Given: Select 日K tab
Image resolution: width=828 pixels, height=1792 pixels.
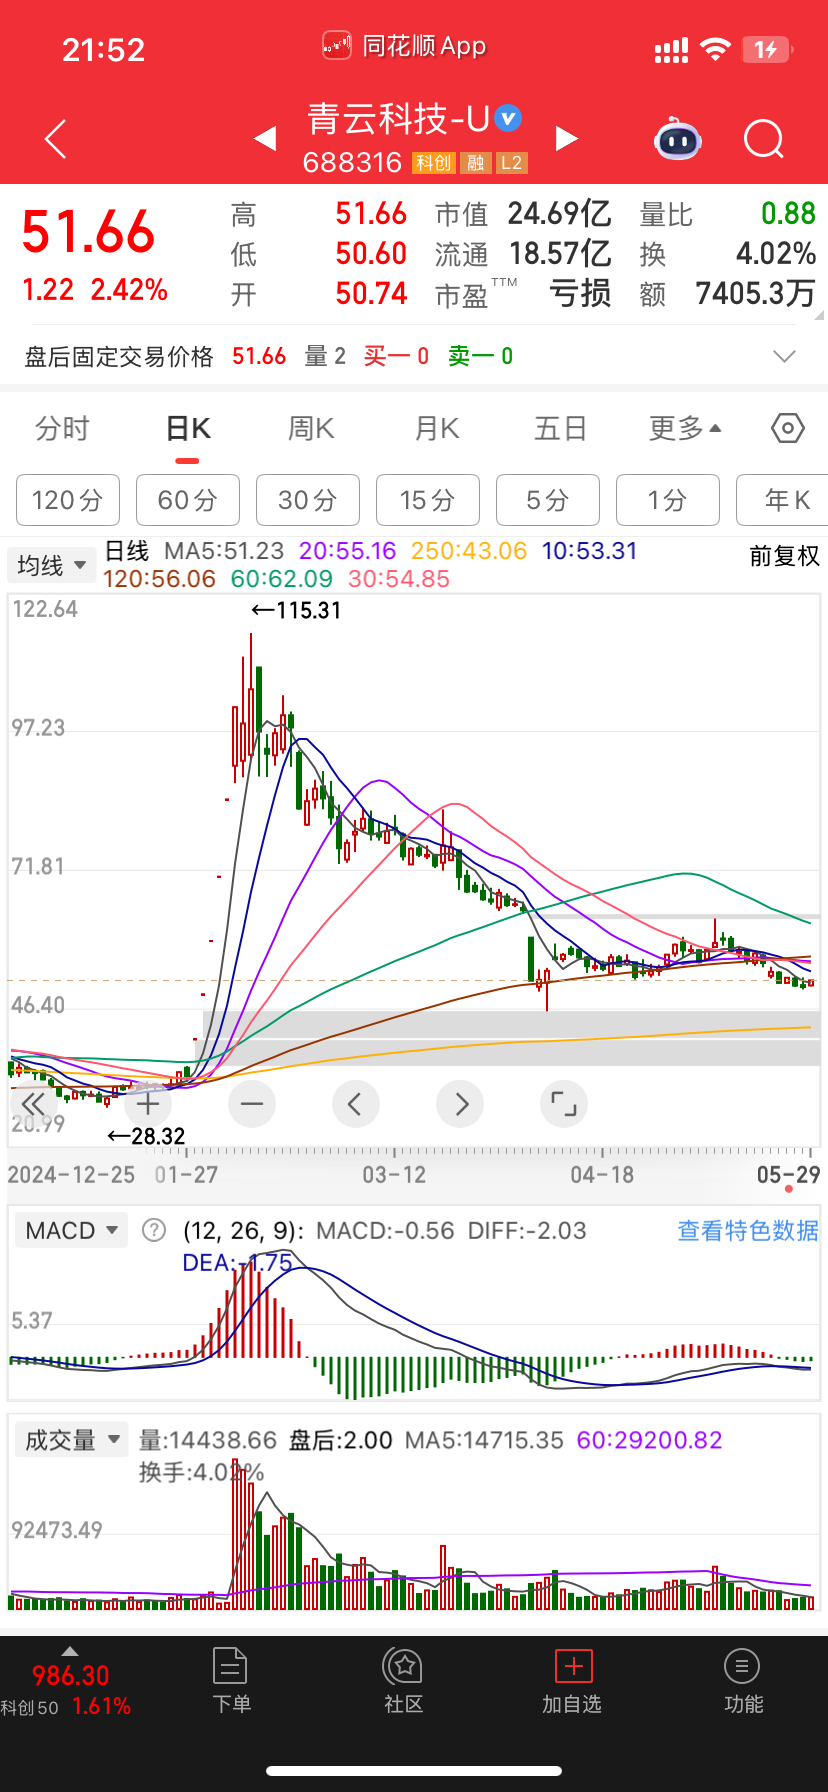Looking at the screenshot, I should [x=188, y=429].
